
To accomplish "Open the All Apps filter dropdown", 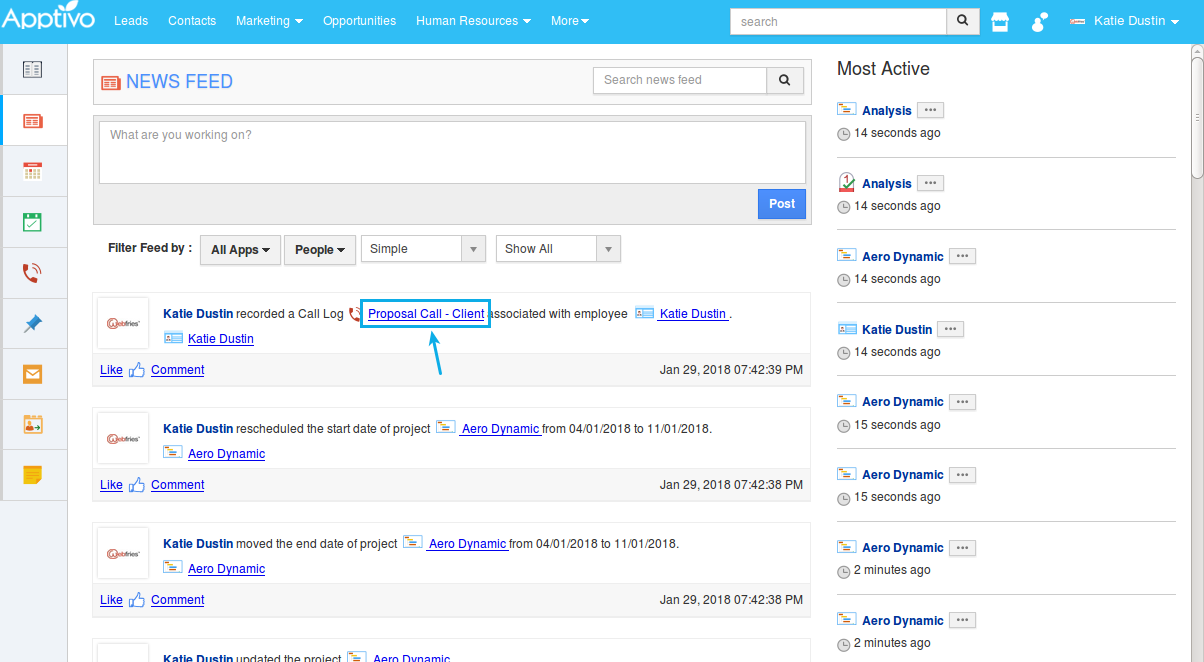I will [x=240, y=250].
